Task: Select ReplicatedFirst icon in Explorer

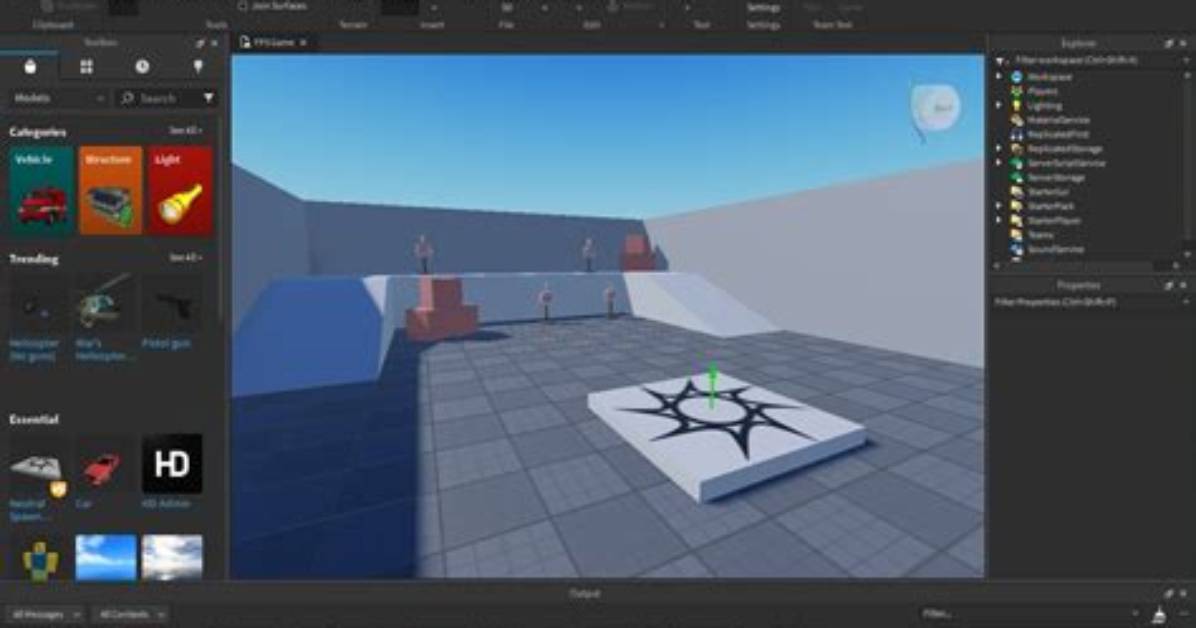Action: click(1017, 134)
